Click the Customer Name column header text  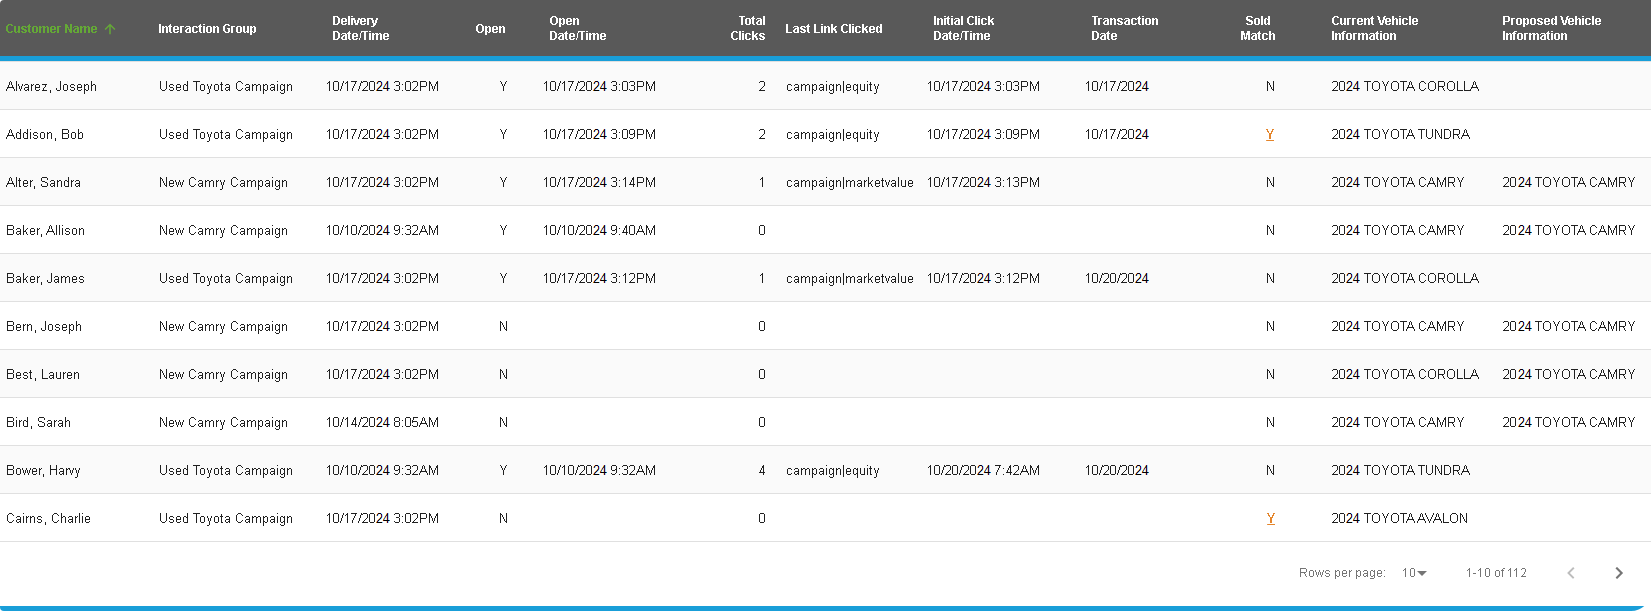click(x=51, y=29)
